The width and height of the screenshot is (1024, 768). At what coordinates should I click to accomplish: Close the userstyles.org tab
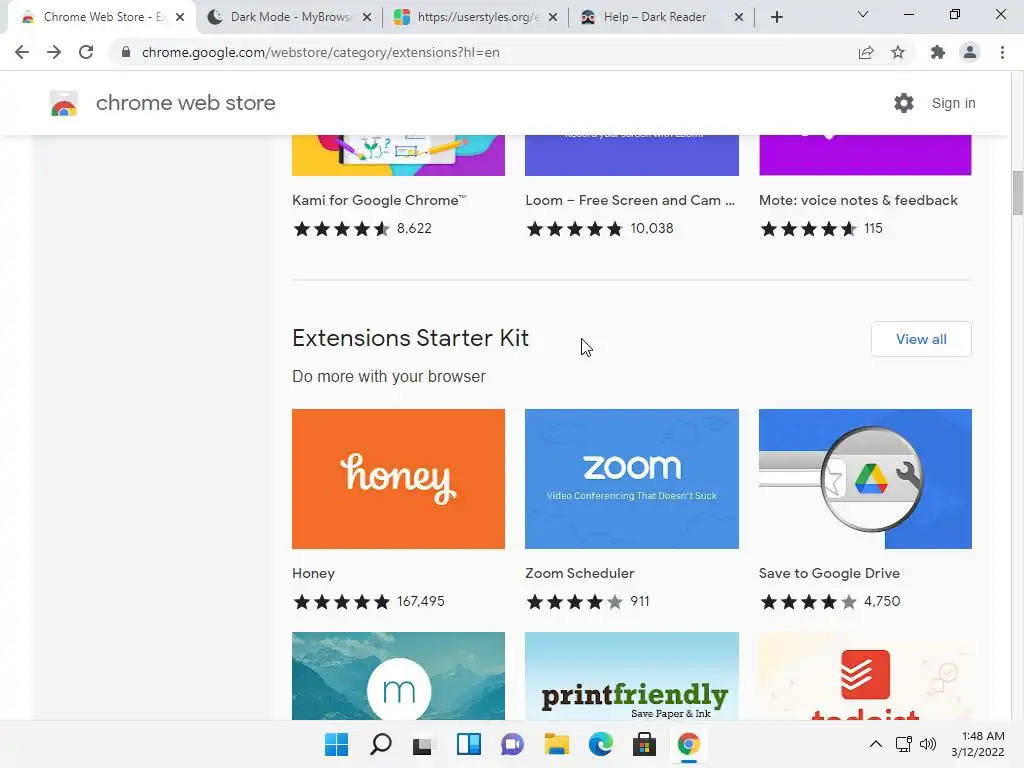[553, 18]
